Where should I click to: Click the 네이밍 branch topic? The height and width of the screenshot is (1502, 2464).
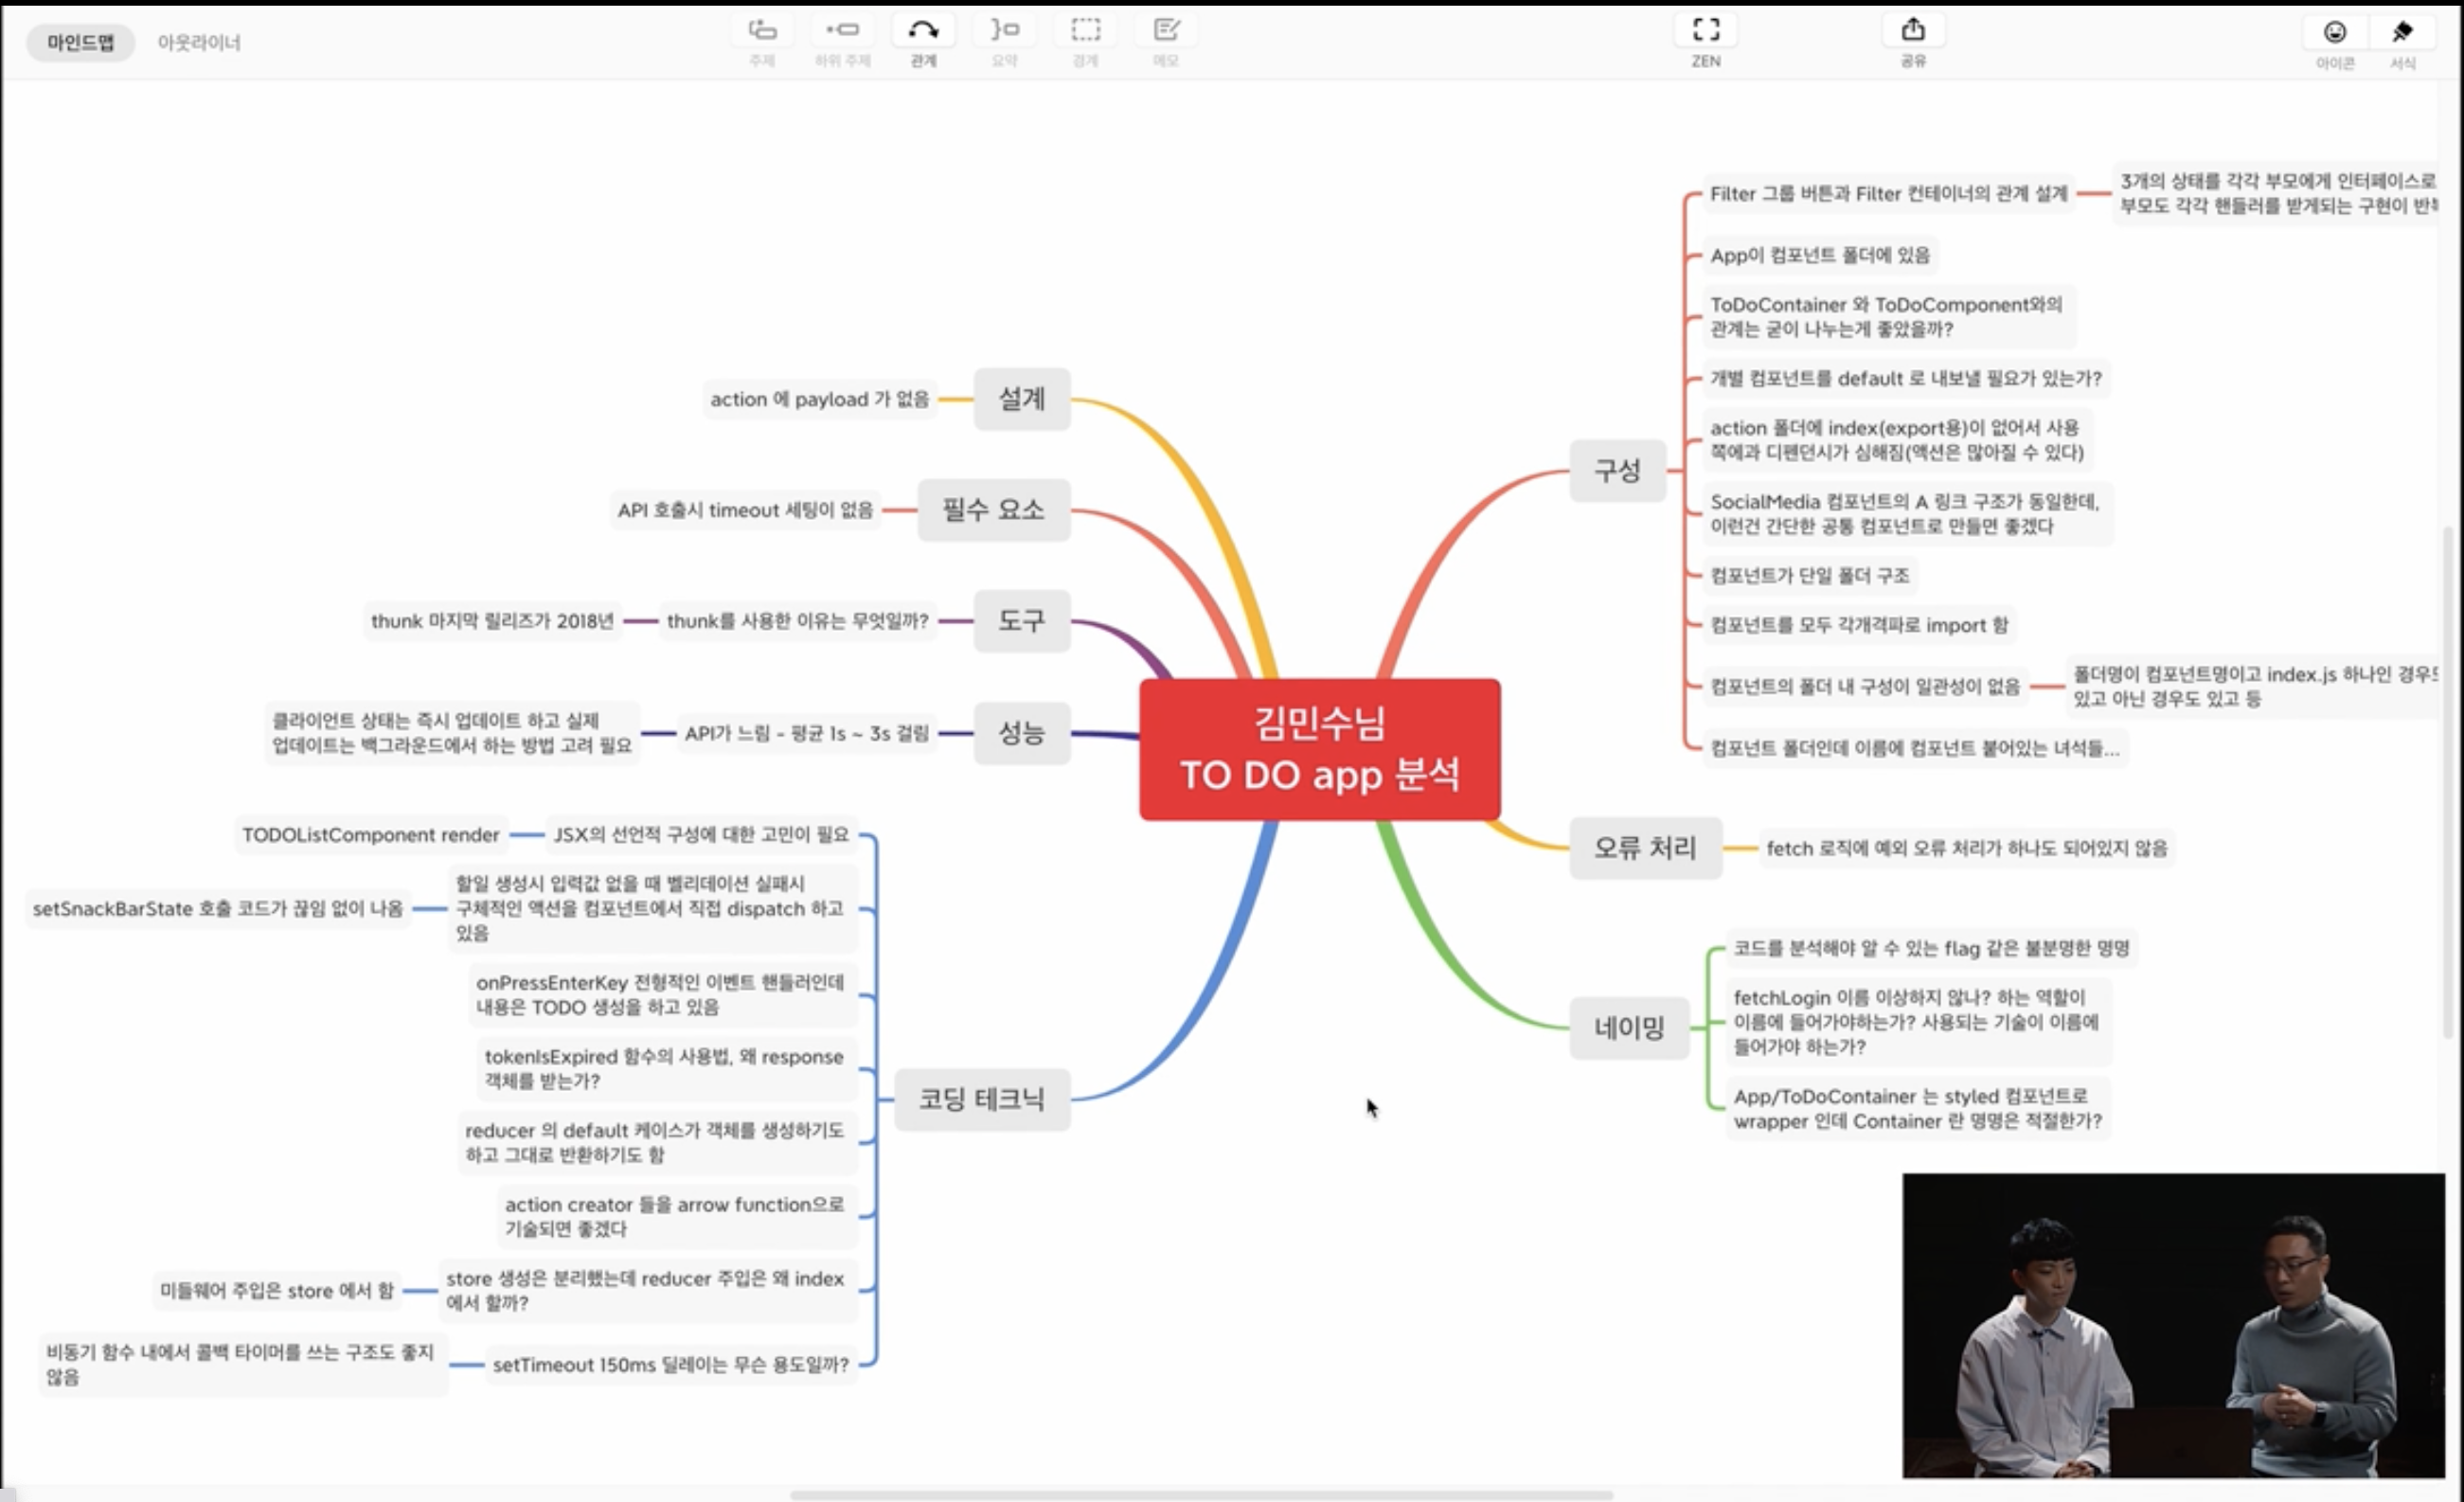pyautogui.click(x=1628, y=1027)
